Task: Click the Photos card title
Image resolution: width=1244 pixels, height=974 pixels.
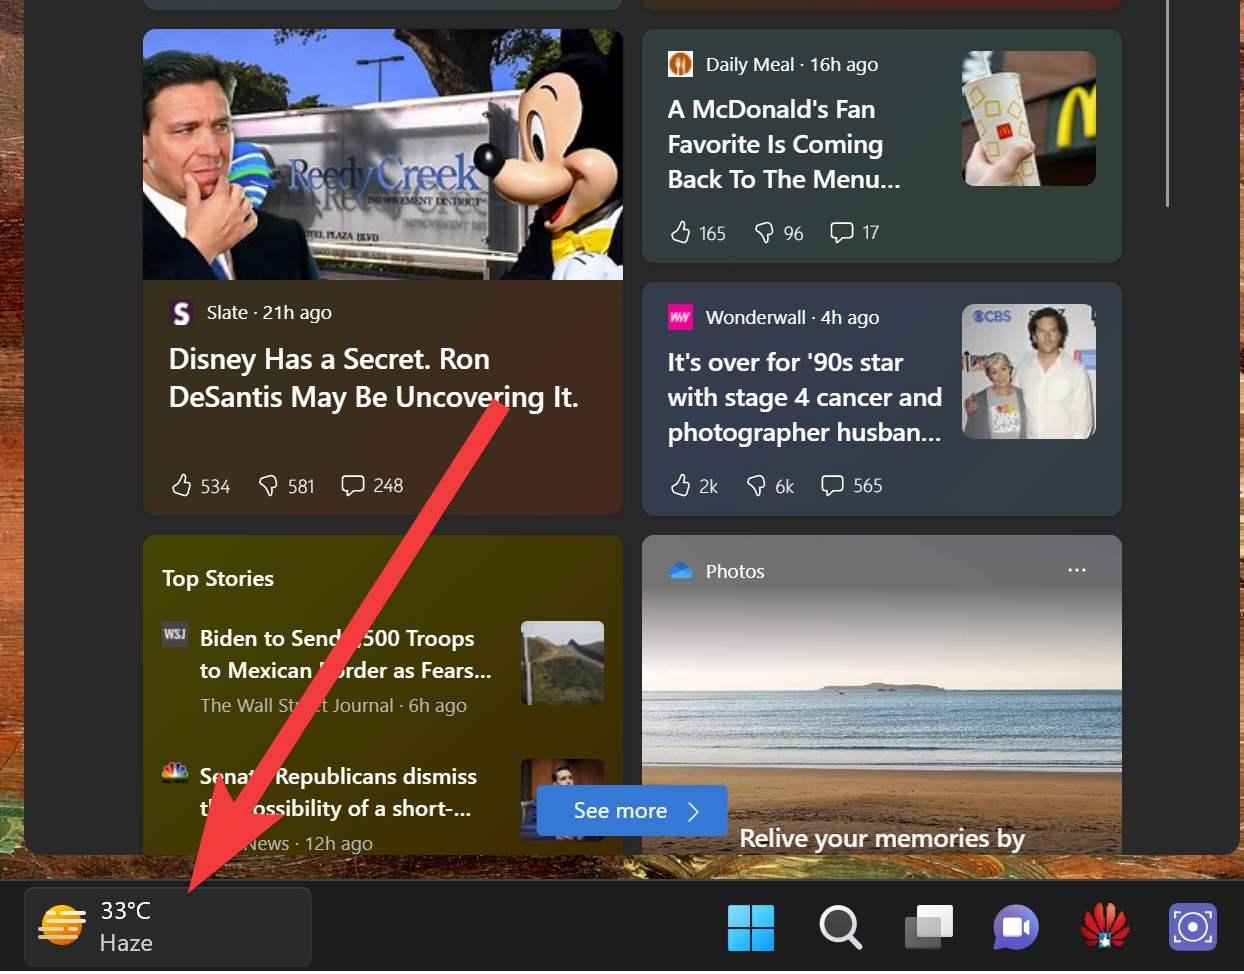Action: coord(735,571)
